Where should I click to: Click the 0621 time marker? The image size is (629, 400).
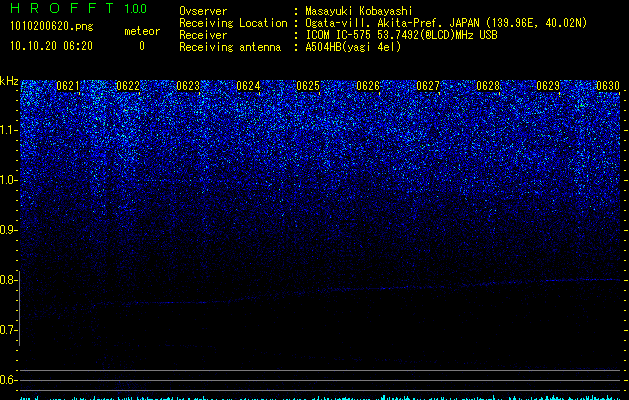click(68, 86)
